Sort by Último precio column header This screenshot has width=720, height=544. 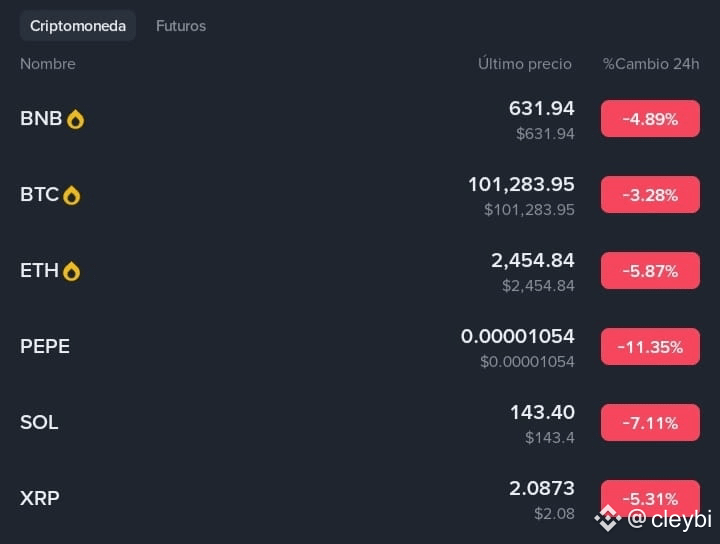pyautogui.click(x=525, y=64)
